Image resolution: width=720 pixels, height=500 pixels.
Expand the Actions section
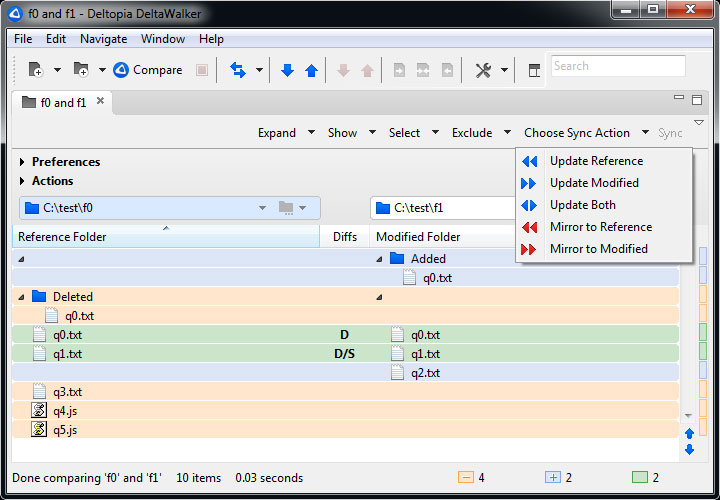coord(22,181)
